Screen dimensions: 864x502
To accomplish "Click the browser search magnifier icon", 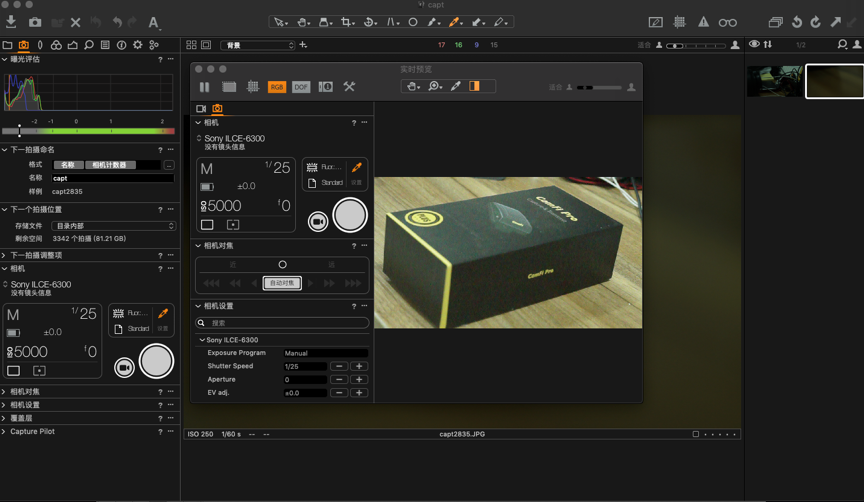I will (842, 44).
